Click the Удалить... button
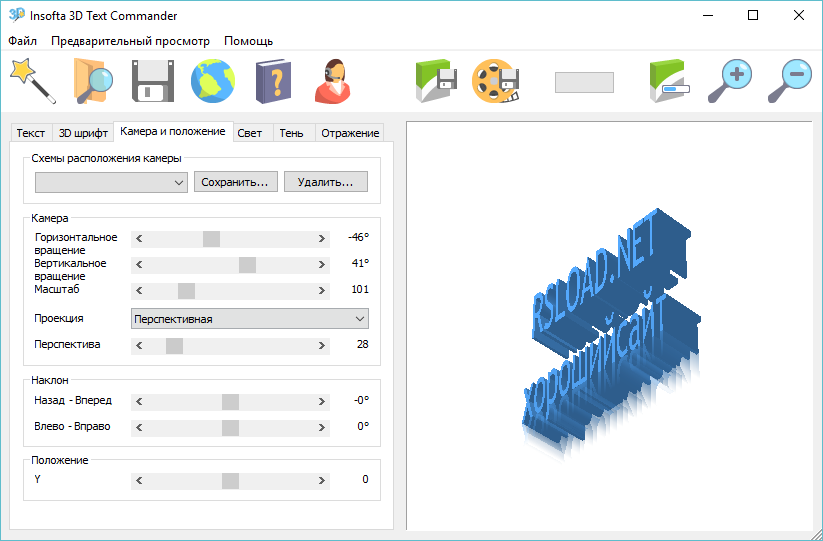The height and width of the screenshot is (541, 823). click(x=325, y=182)
